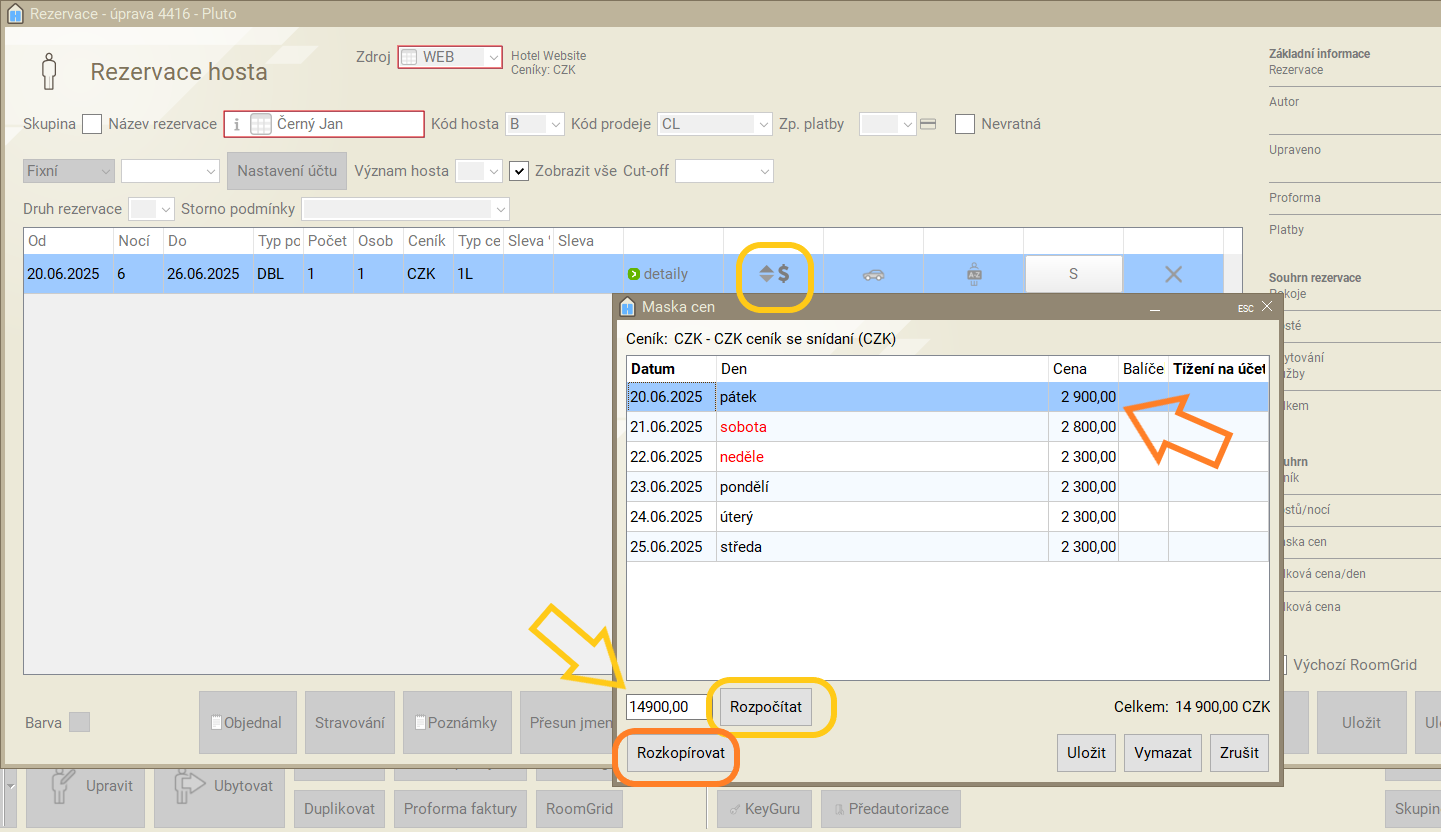Click the grid icon before Černý Jan
The image size is (1441, 832).
[x=260, y=124]
